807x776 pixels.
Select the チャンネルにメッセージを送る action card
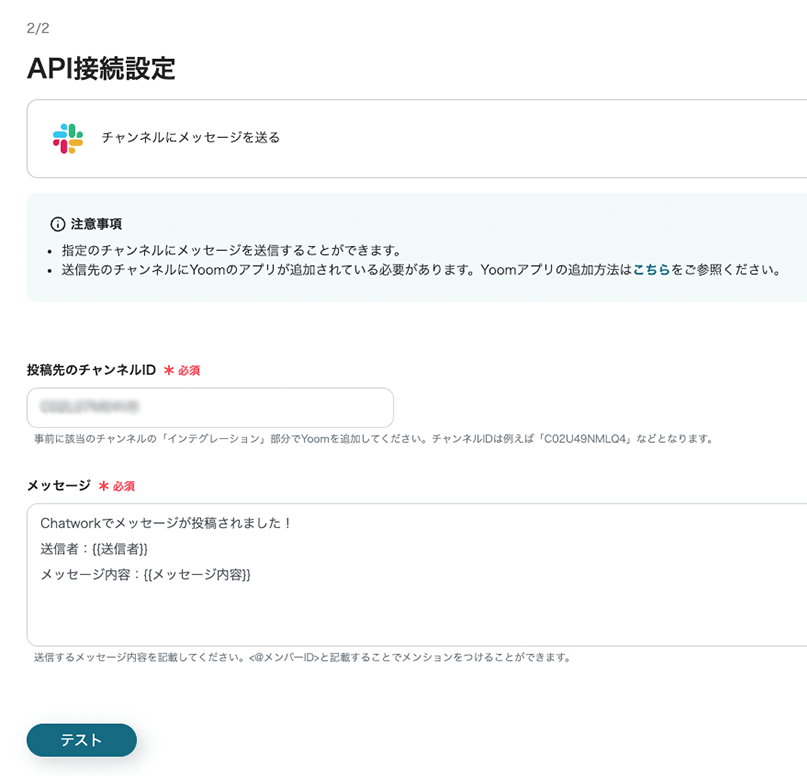click(x=417, y=138)
